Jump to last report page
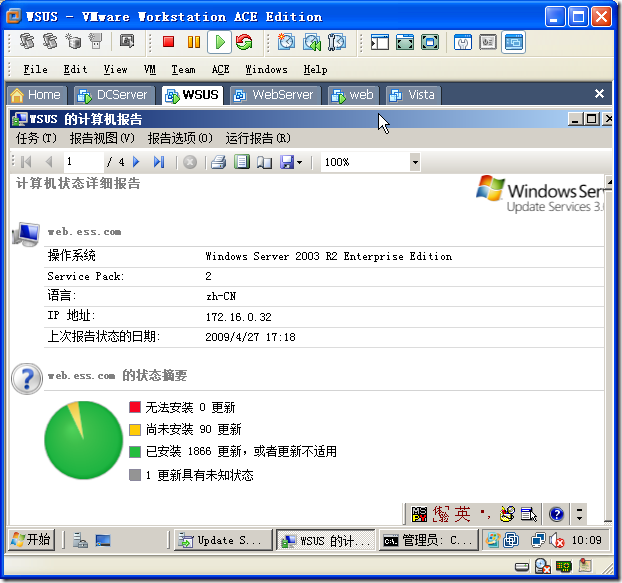The image size is (622, 583). point(159,162)
